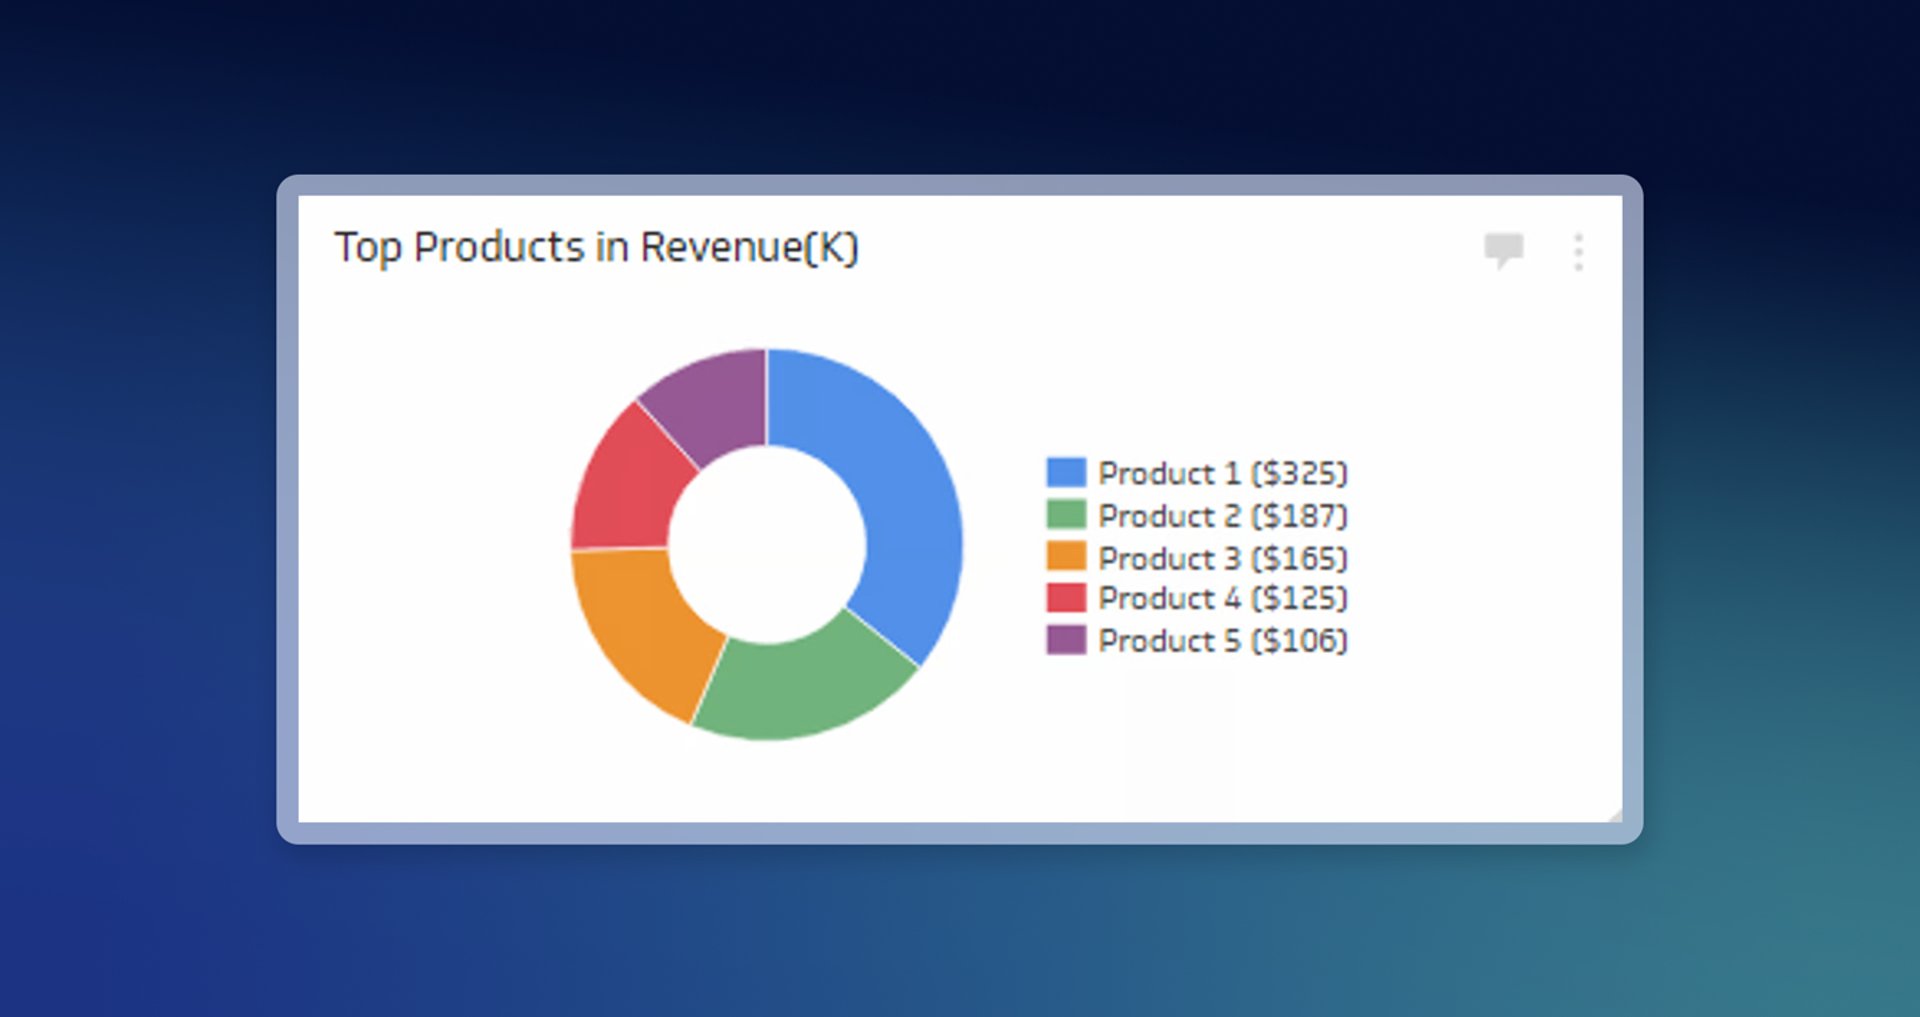Click the red Product 4 legend swatch
Screen dimensions: 1920x1017
point(1066,598)
